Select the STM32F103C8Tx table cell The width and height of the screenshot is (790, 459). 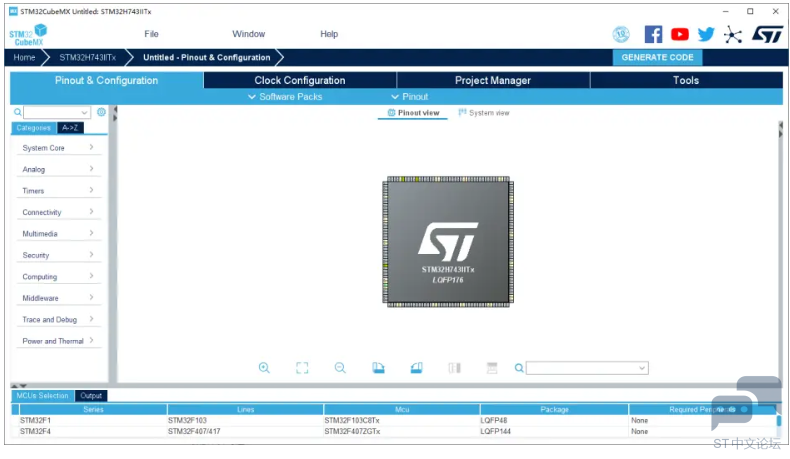pos(402,420)
